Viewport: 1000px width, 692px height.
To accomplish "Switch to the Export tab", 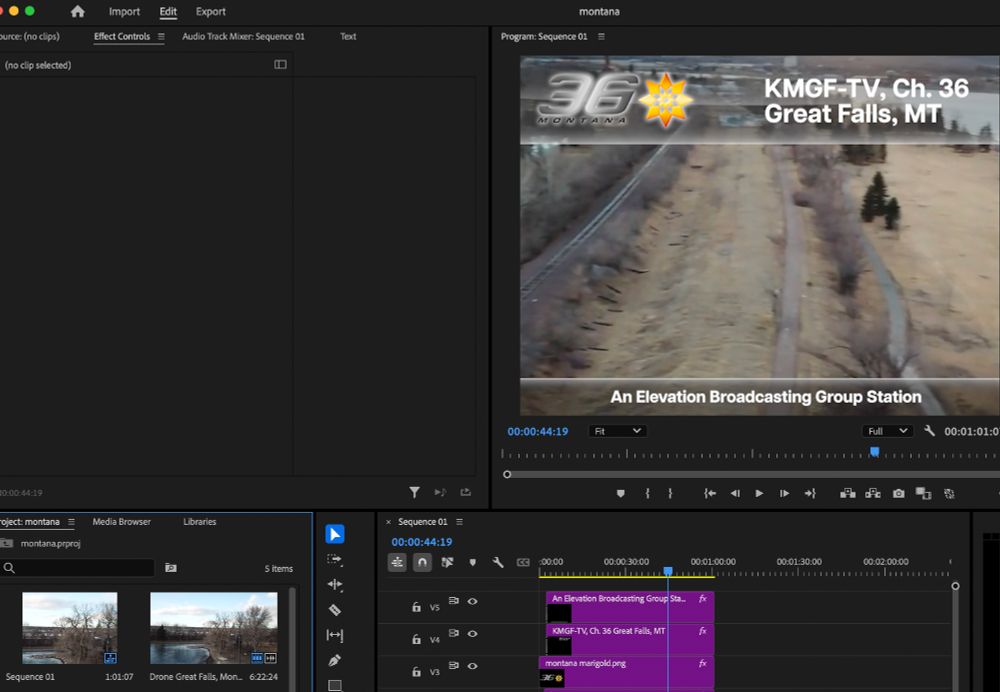I will (210, 12).
